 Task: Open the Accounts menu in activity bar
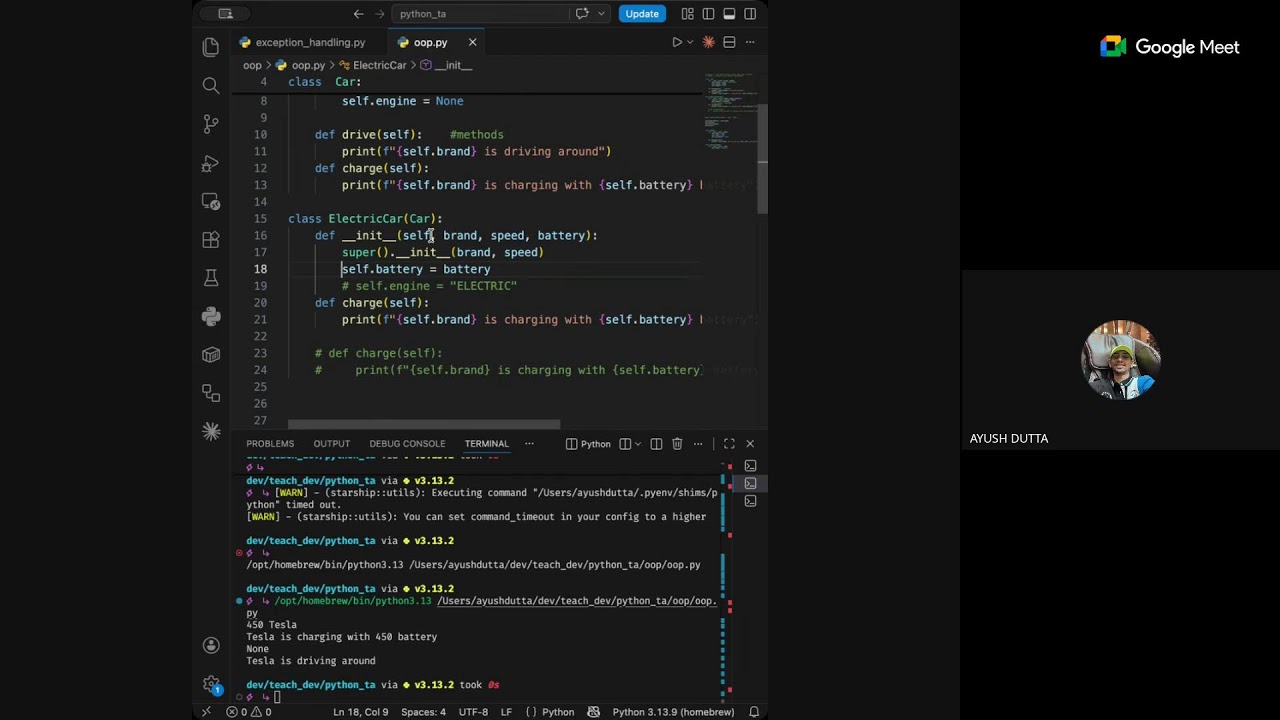click(211, 645)
